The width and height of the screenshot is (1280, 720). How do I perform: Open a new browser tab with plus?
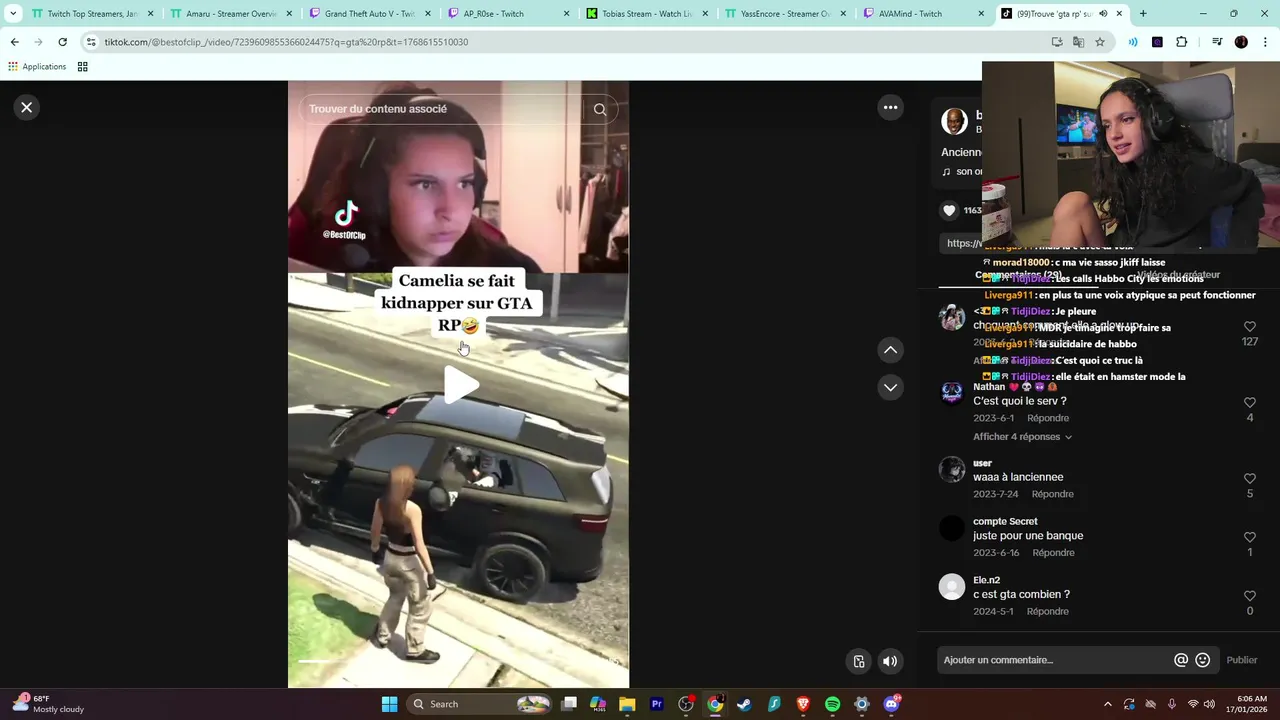[x=1143, y=14]
